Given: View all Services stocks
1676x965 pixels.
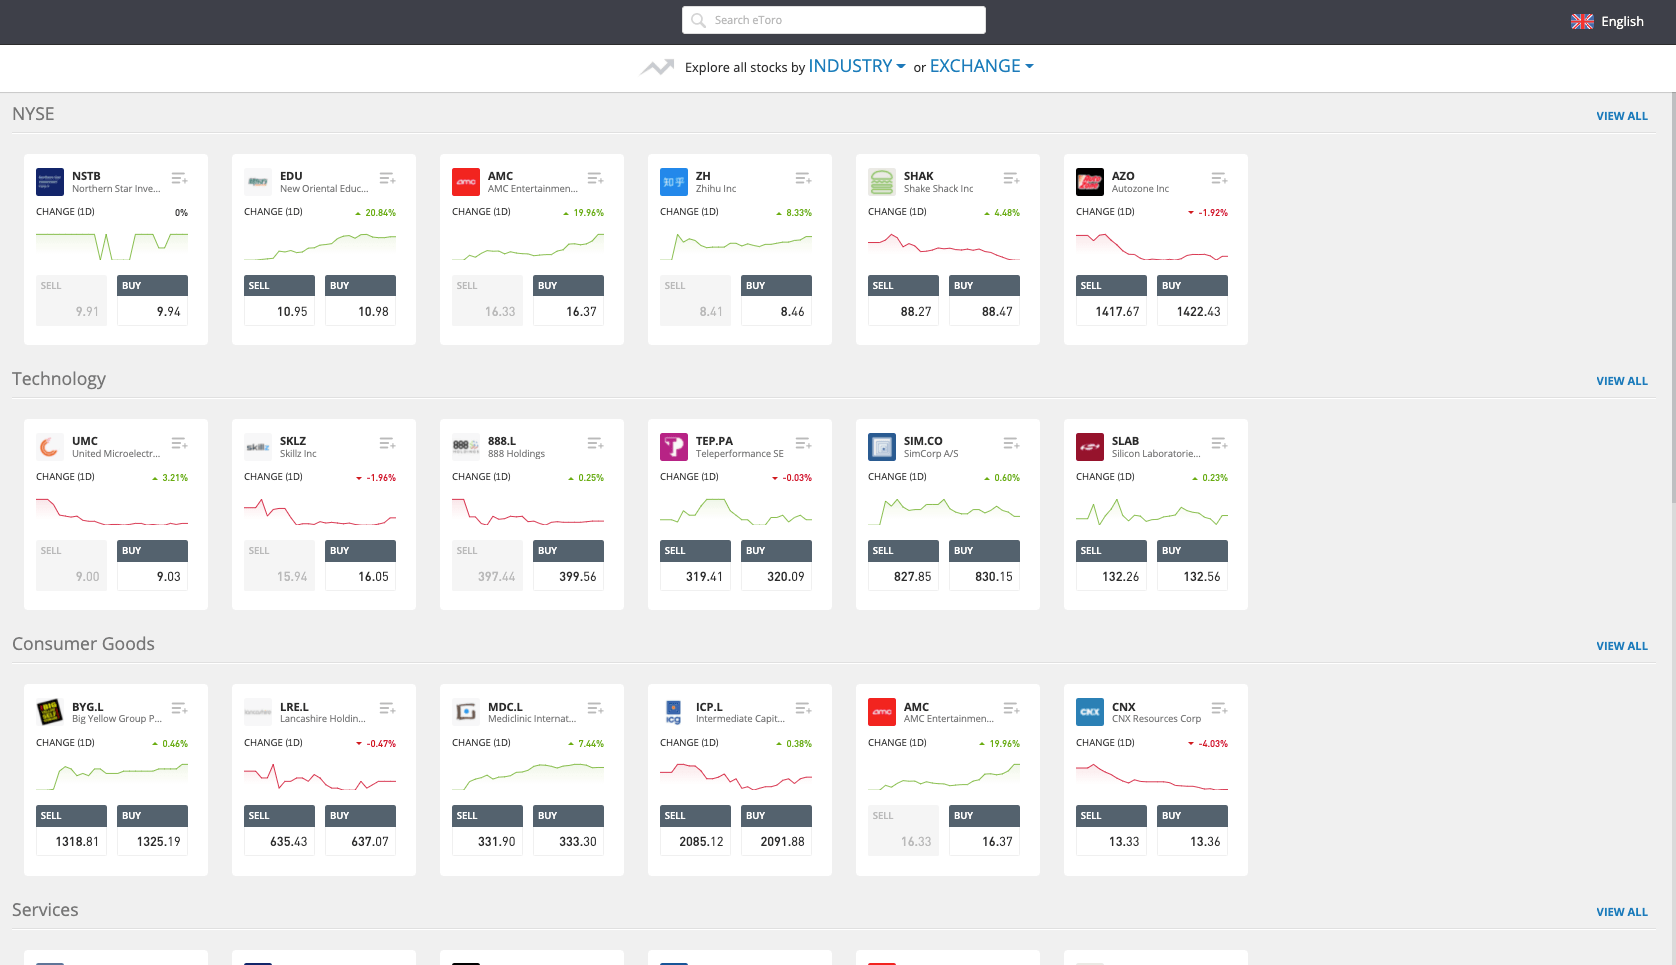Looking at the screenshot, I should tap(1622, 912).
